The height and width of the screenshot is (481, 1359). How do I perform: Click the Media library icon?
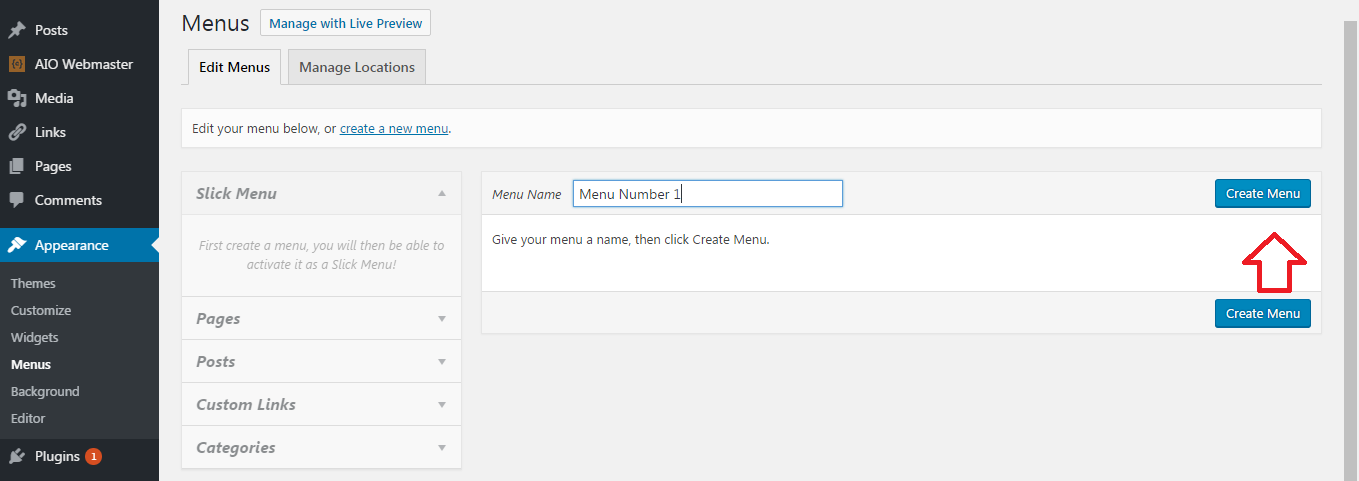[17, 98]
